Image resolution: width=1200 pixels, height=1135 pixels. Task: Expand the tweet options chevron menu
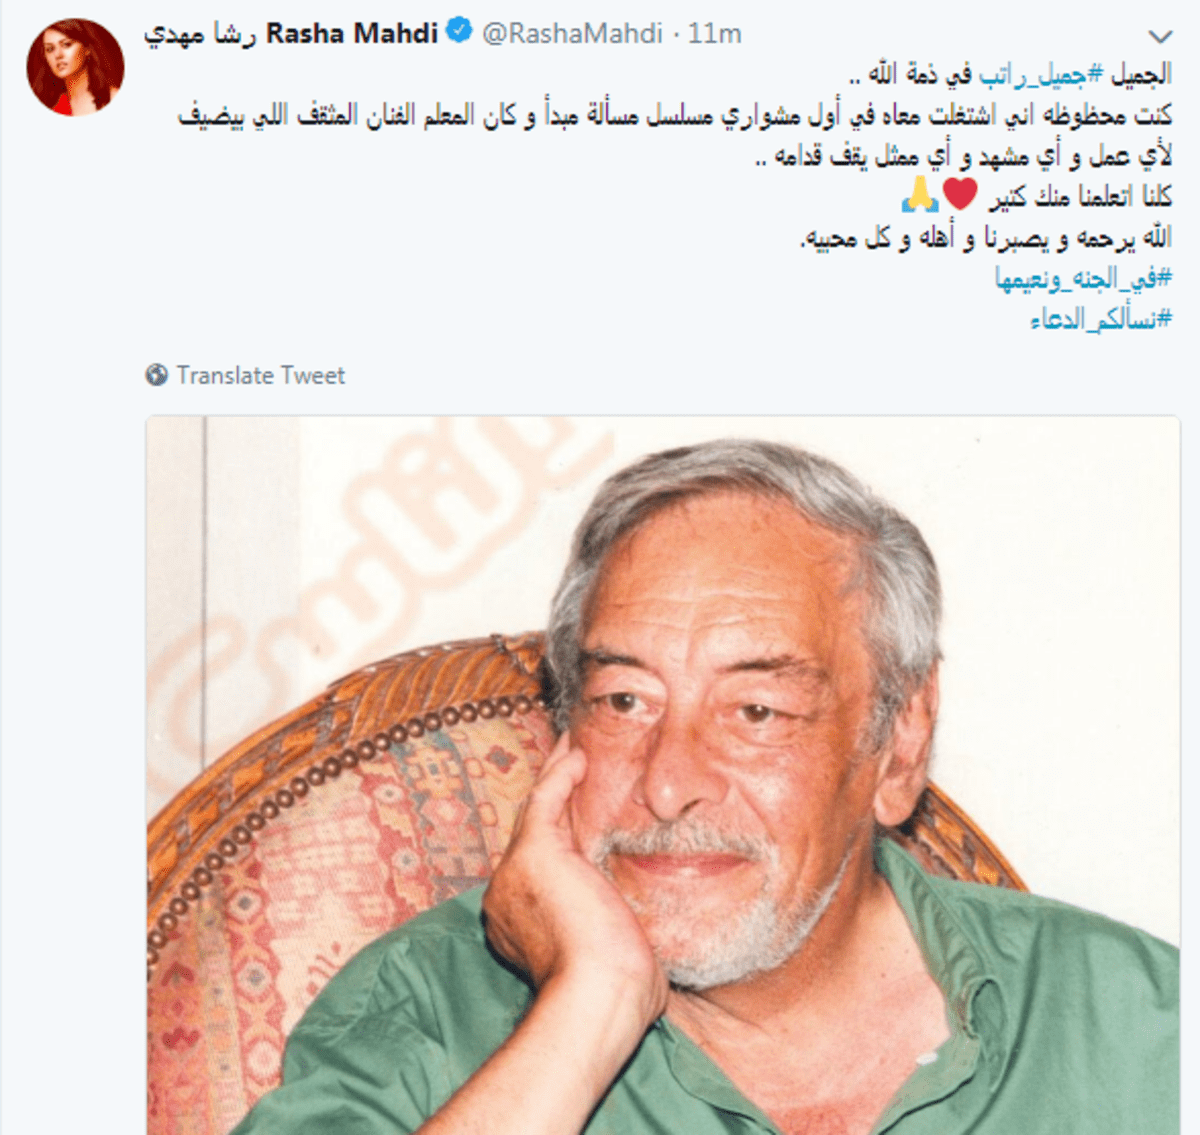1160,37
